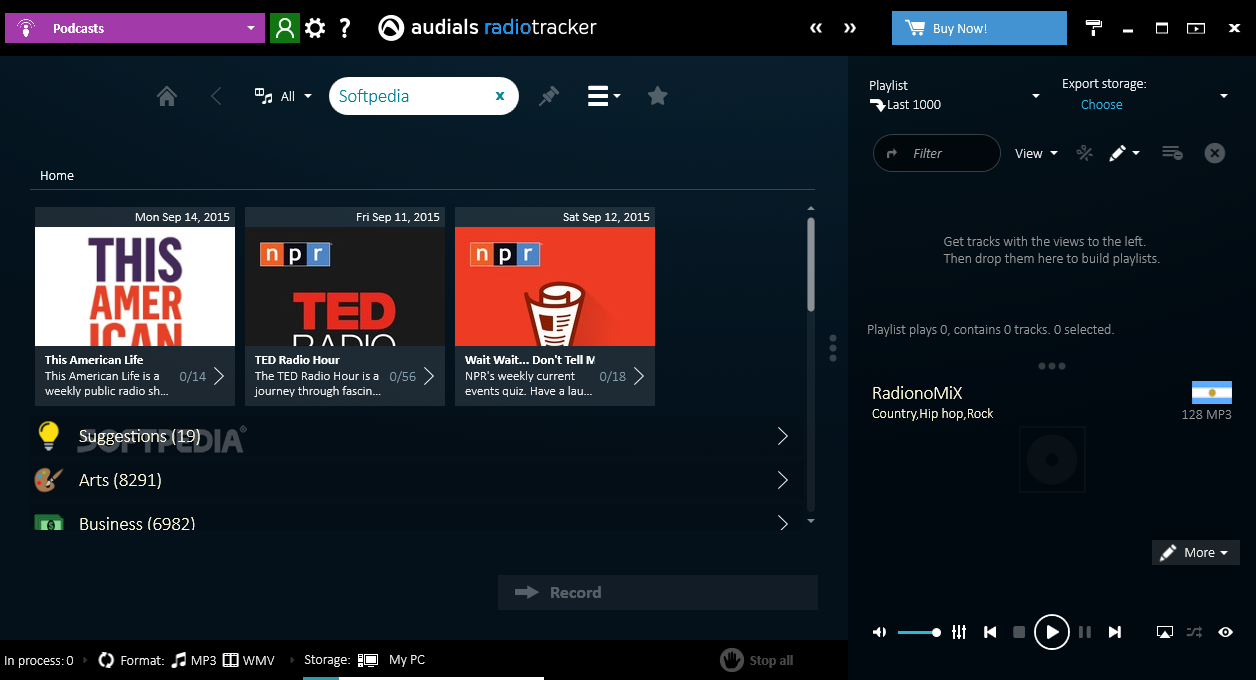Click the RadionoMiX station title
This screenshot has width=1256, height=680.
tap(917, 393)
